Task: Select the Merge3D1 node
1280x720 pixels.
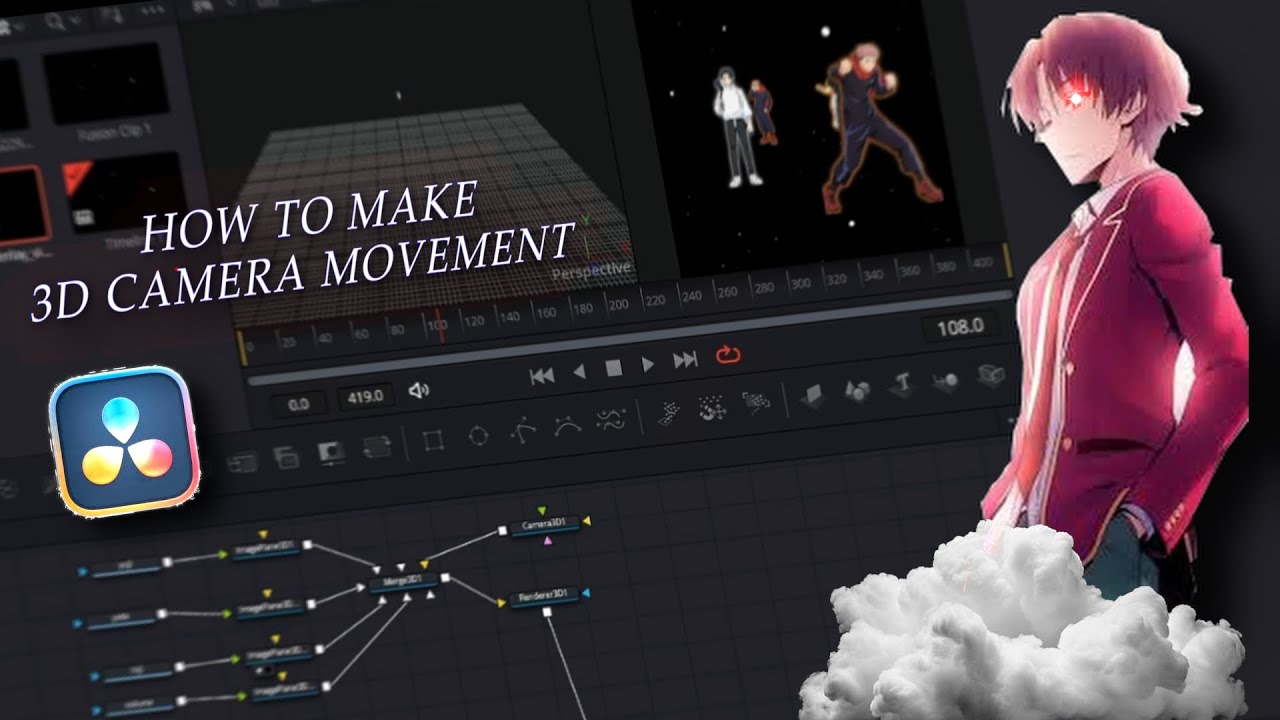Action: click(x=403, y=583)
